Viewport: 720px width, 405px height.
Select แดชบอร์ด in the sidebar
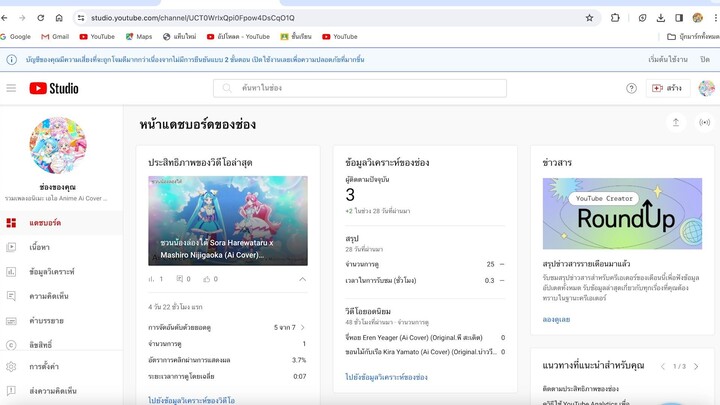(x=62, y=223)
